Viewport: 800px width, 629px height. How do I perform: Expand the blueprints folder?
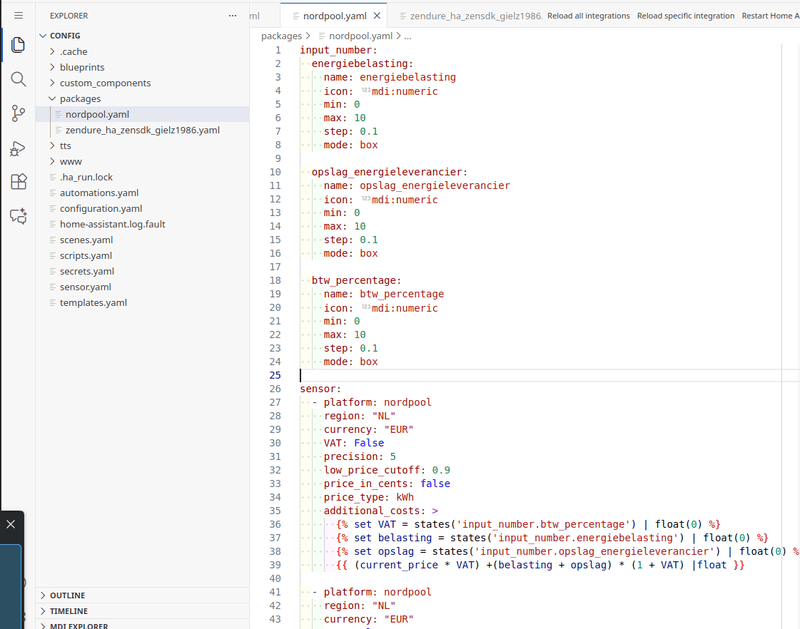[81, 67]
